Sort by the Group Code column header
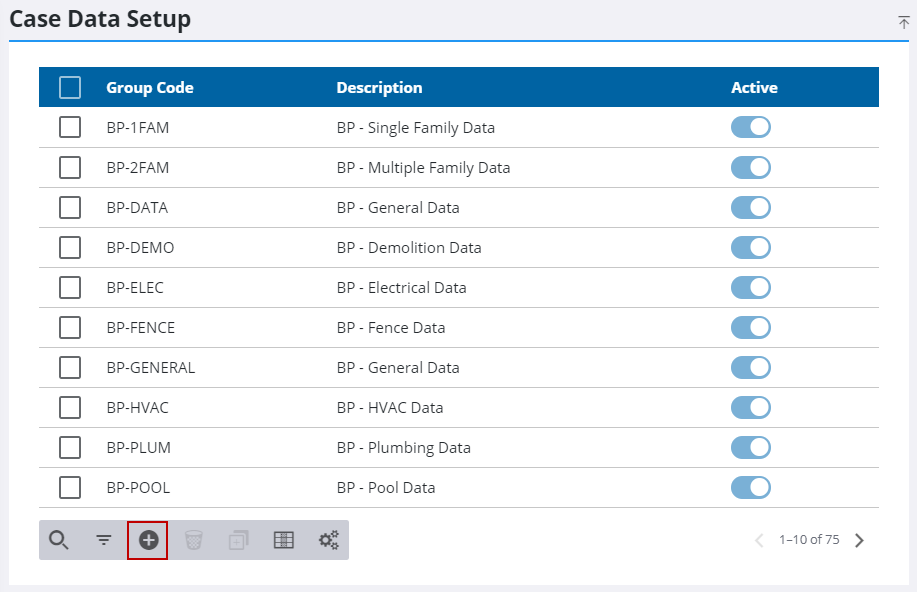917x592 pixels. 150,88
